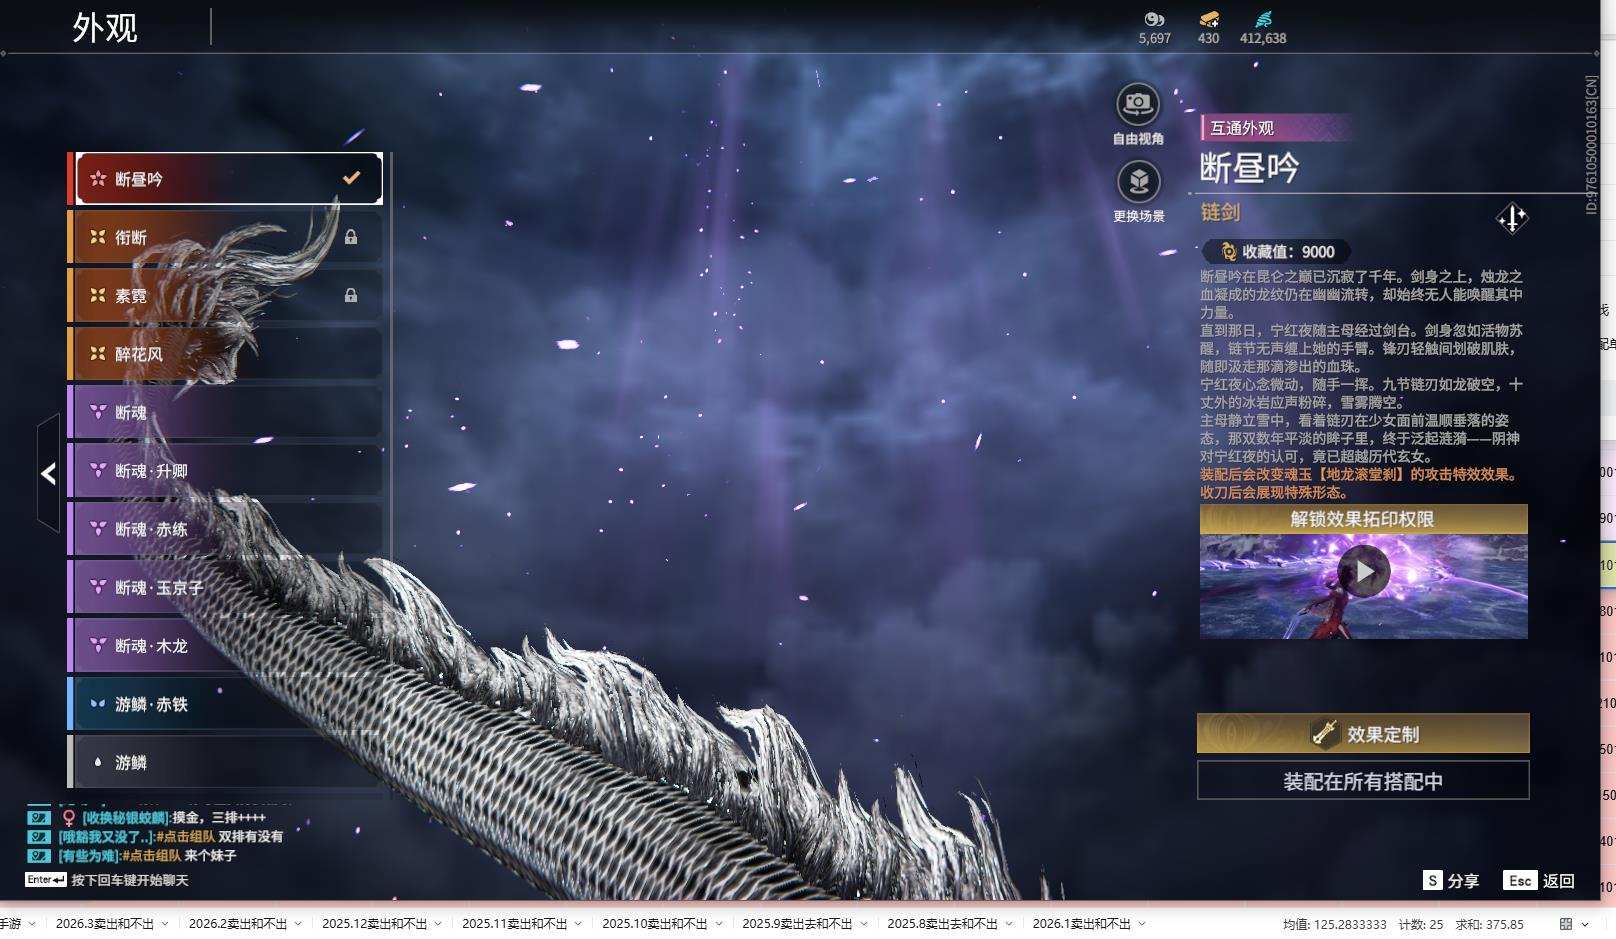Click Esc 返回 to go back
The width and height of the screenshot is (1616, 939).
(x=1540, y=880)
